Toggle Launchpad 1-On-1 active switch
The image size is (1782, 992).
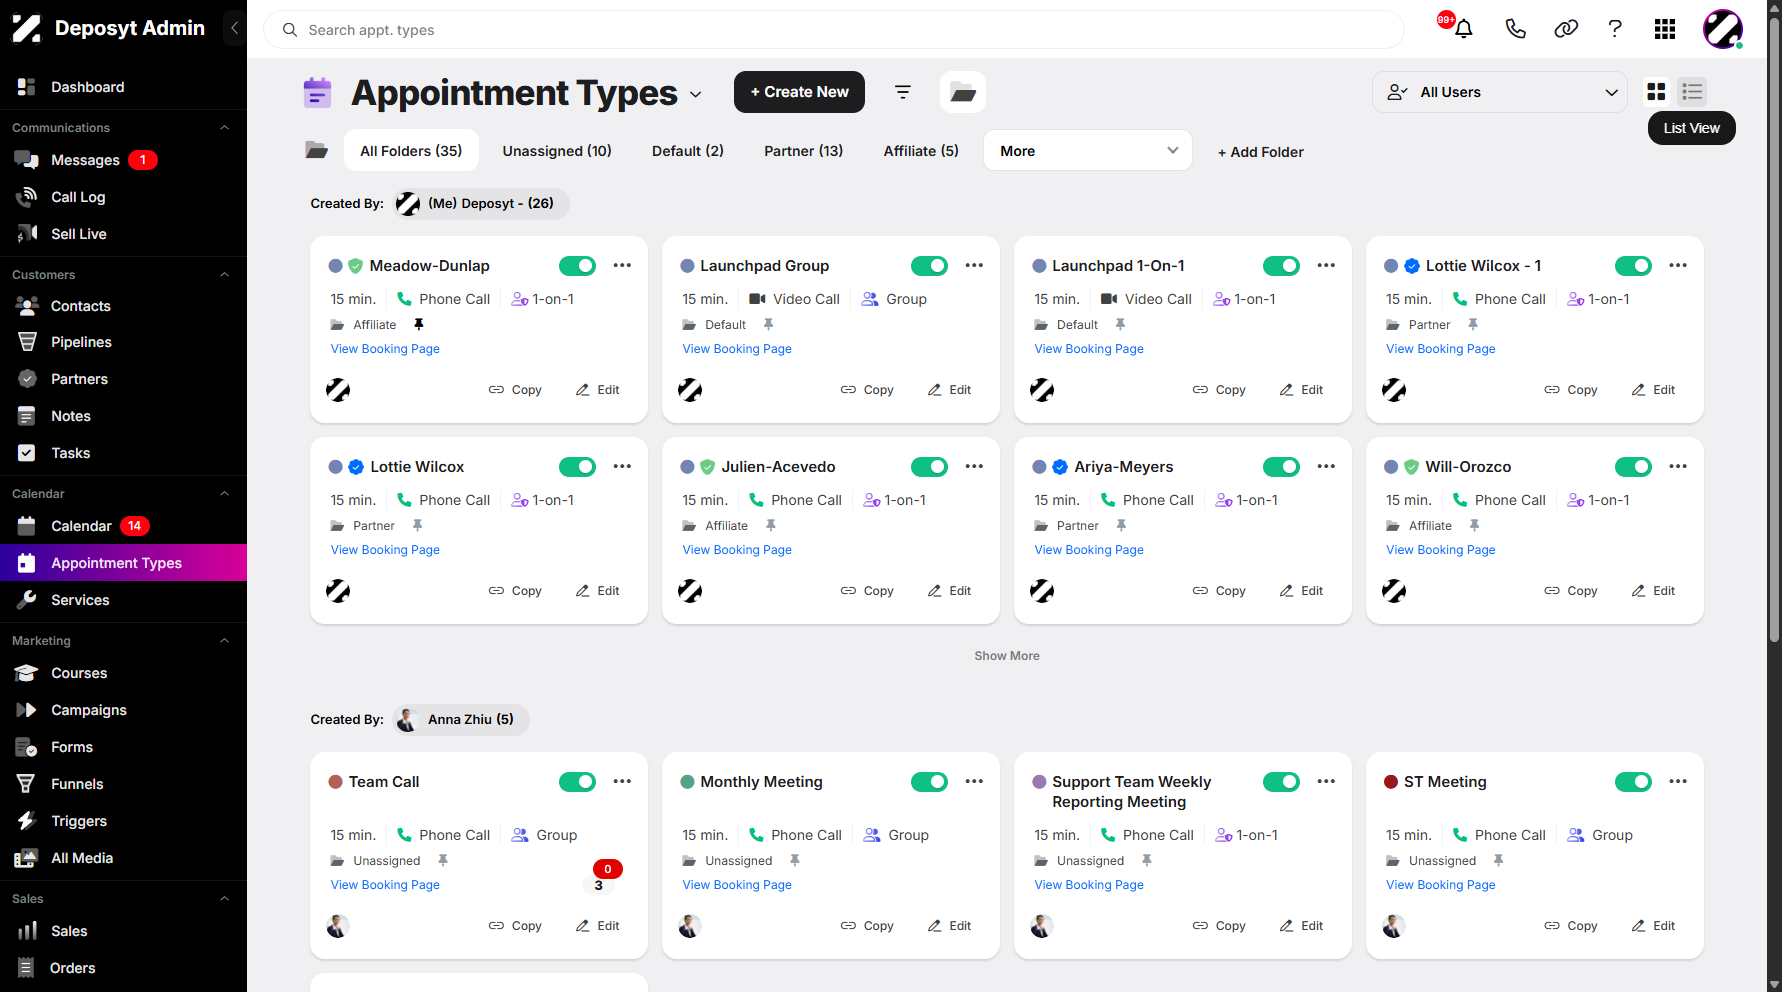coord(1281,266)
